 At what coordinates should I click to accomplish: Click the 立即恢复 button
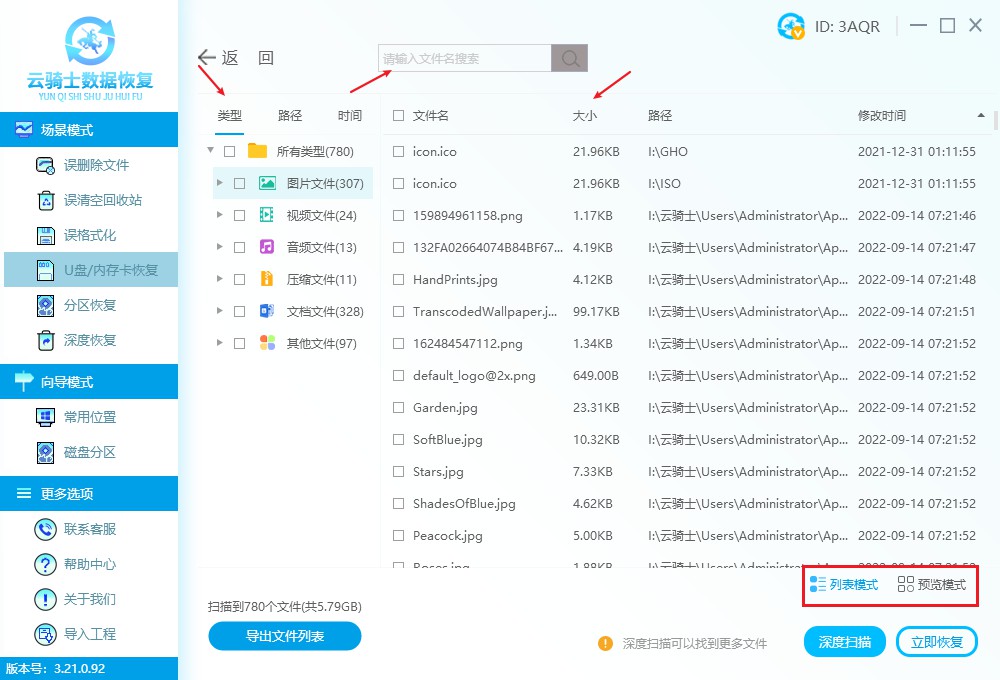(x=936, y=641)
